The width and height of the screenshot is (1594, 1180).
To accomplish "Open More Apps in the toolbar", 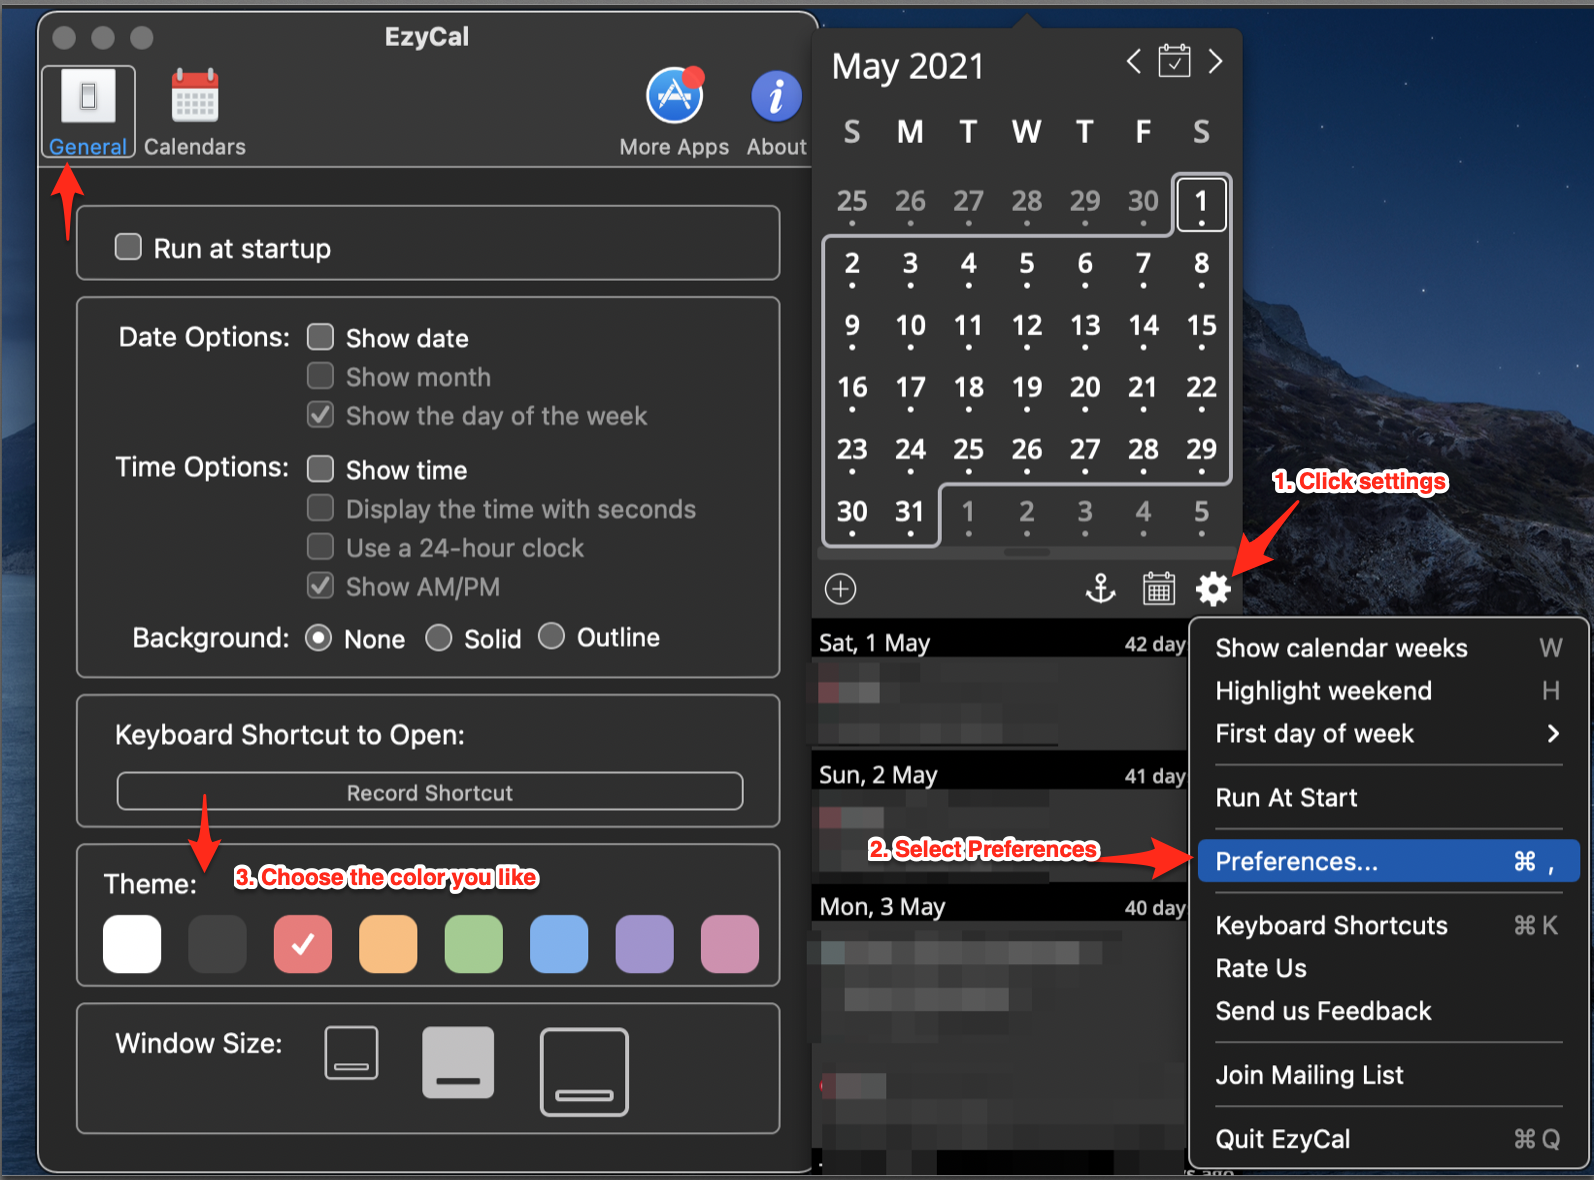I will tap(674, 112).
